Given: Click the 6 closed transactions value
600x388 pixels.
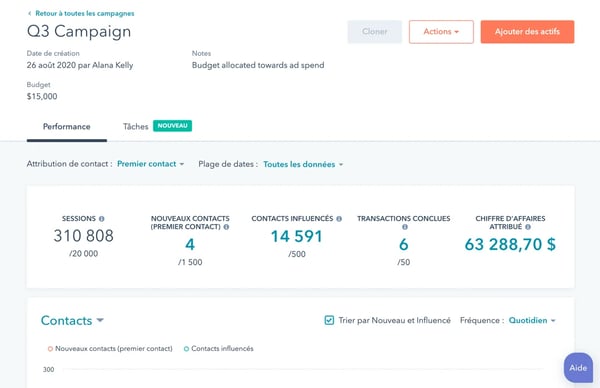Looking at the screenshot, I should [404, 245].
